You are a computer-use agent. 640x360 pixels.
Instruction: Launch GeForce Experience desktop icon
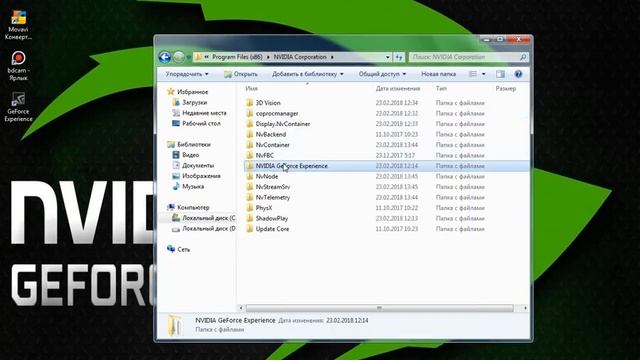[18, 107]
